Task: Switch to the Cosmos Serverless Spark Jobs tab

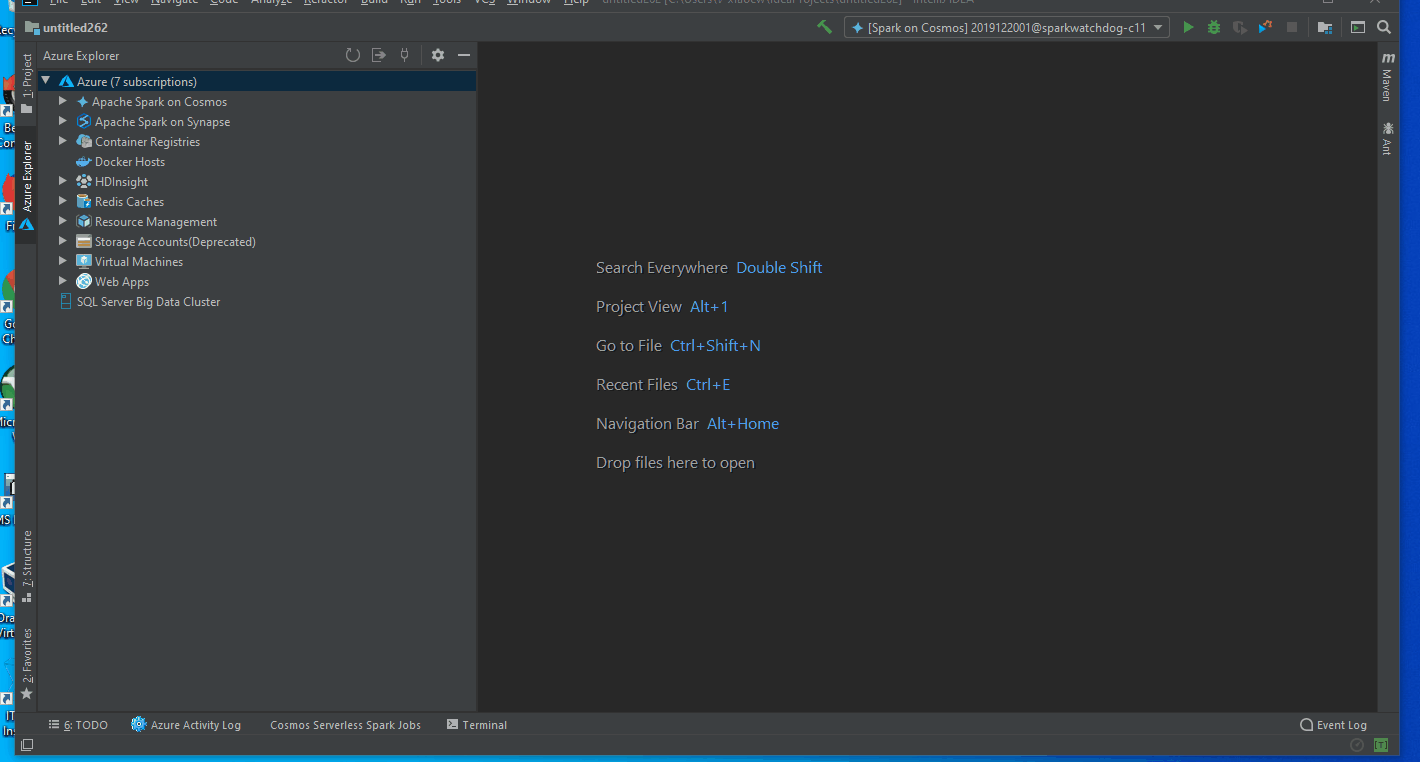Action: 345,724
